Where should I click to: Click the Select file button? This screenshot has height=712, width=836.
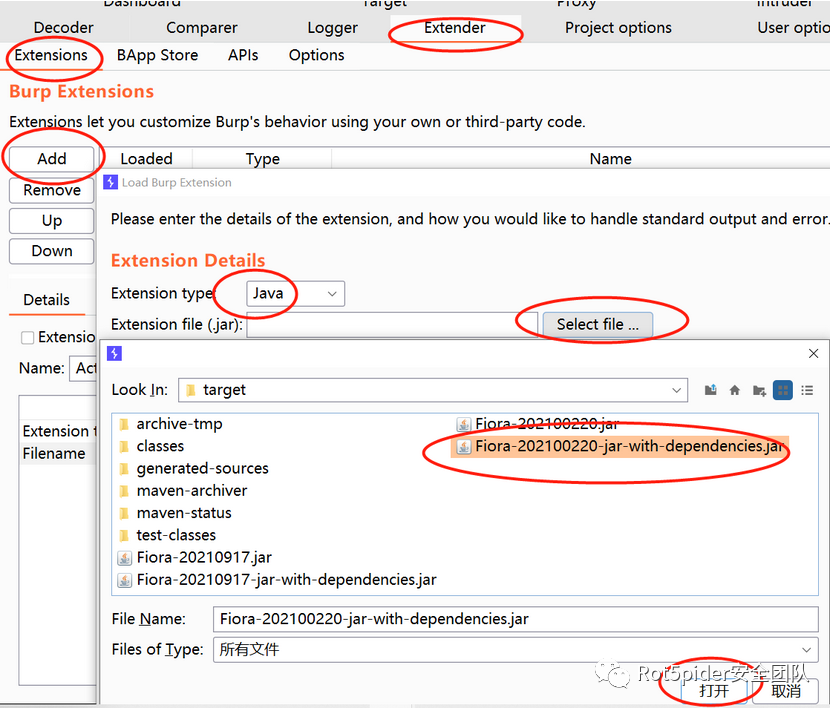598,325
